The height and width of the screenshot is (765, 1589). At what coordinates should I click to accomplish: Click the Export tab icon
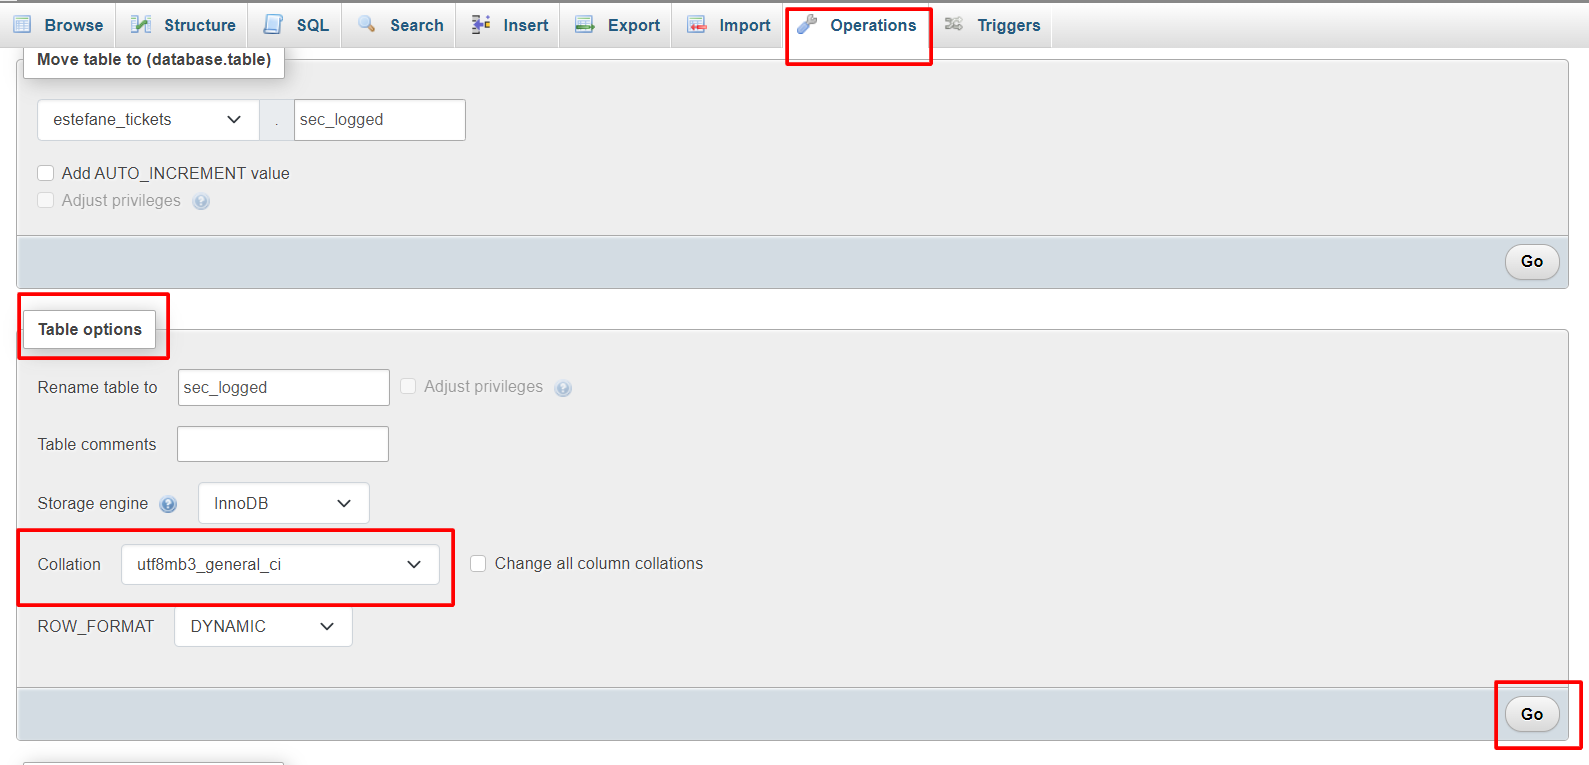coord(585,25)
